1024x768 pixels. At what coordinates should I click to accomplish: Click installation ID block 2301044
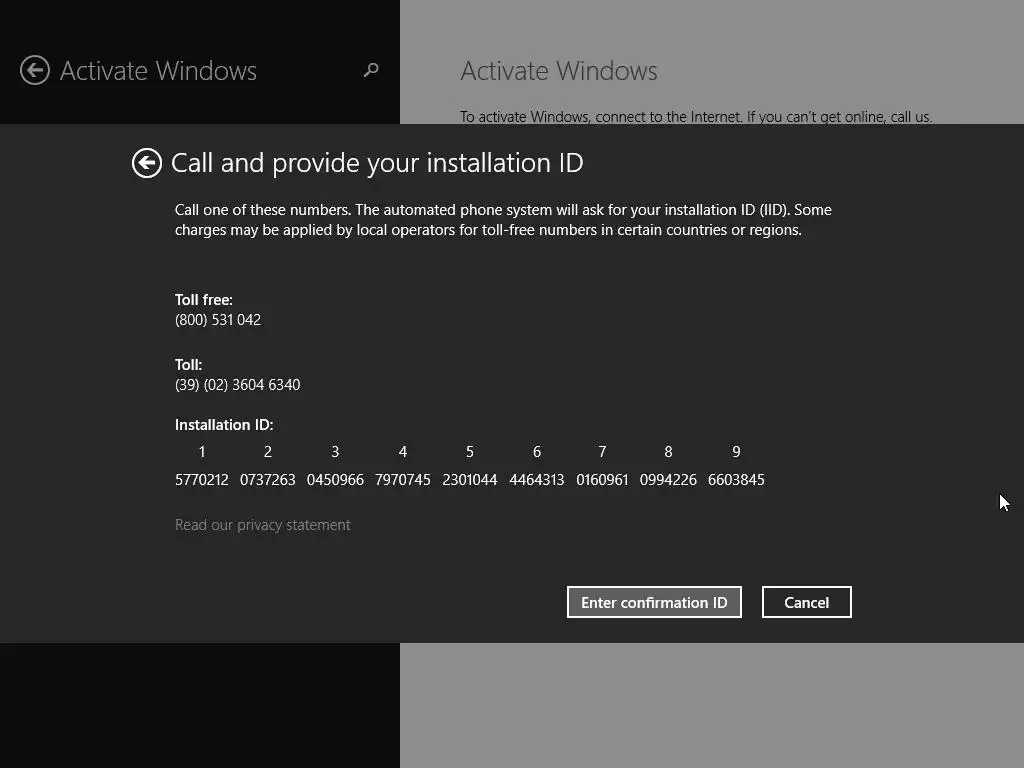[470, 480]
